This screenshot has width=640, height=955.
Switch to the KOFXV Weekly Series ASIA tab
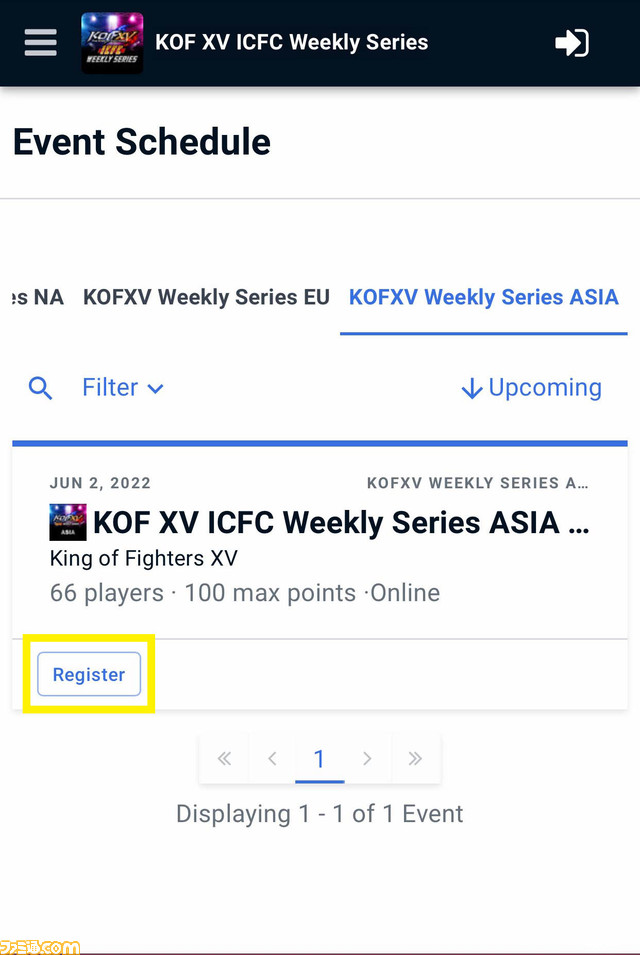coord(483,296)
